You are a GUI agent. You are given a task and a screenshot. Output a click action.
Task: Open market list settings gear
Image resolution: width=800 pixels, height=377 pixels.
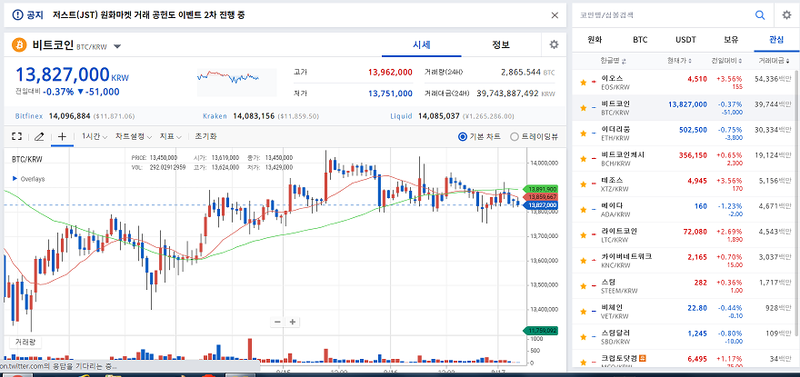(x=786, y=15)
